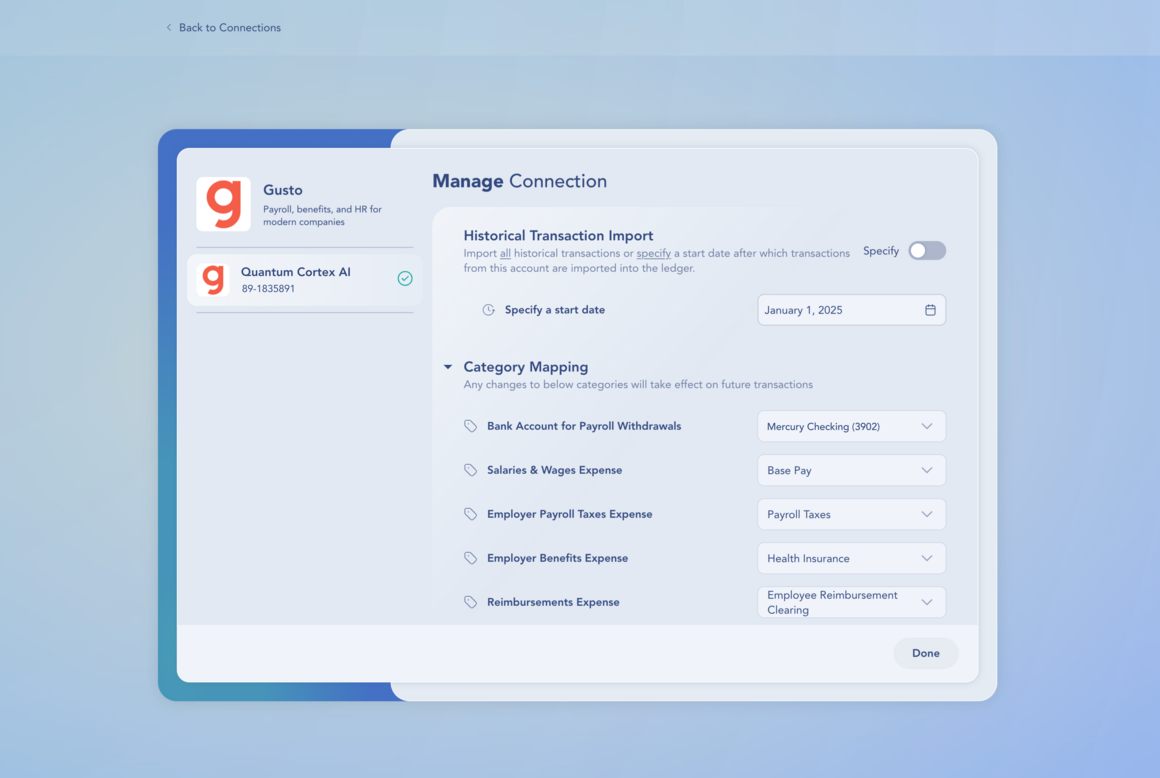Click the Manage Connection title
1160x778 pixels.
519,181
